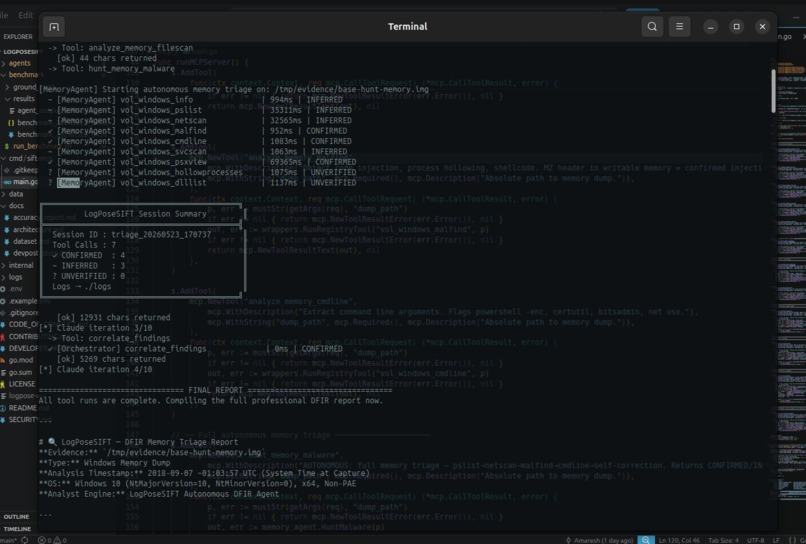Close the Terminal window
The height and width of the screenshot is (544, 806).
(762, 27)
